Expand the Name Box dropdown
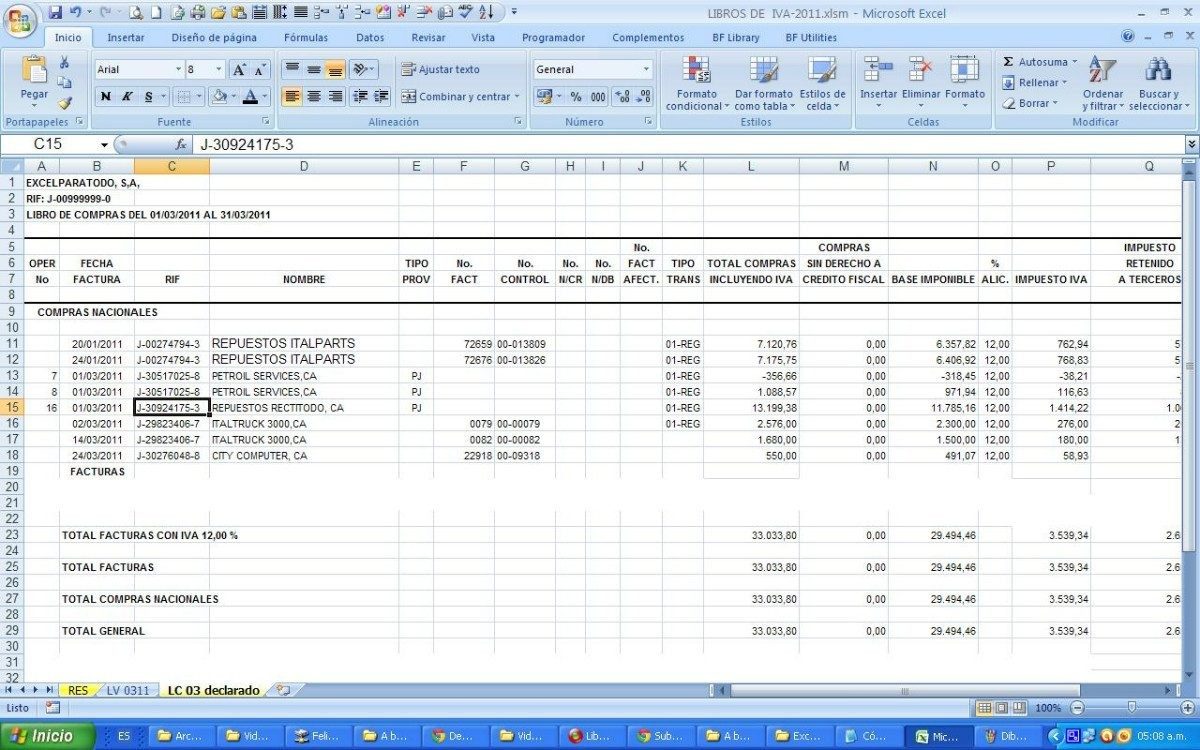This screenshot has width=1200, height=750. coord(104,145)
